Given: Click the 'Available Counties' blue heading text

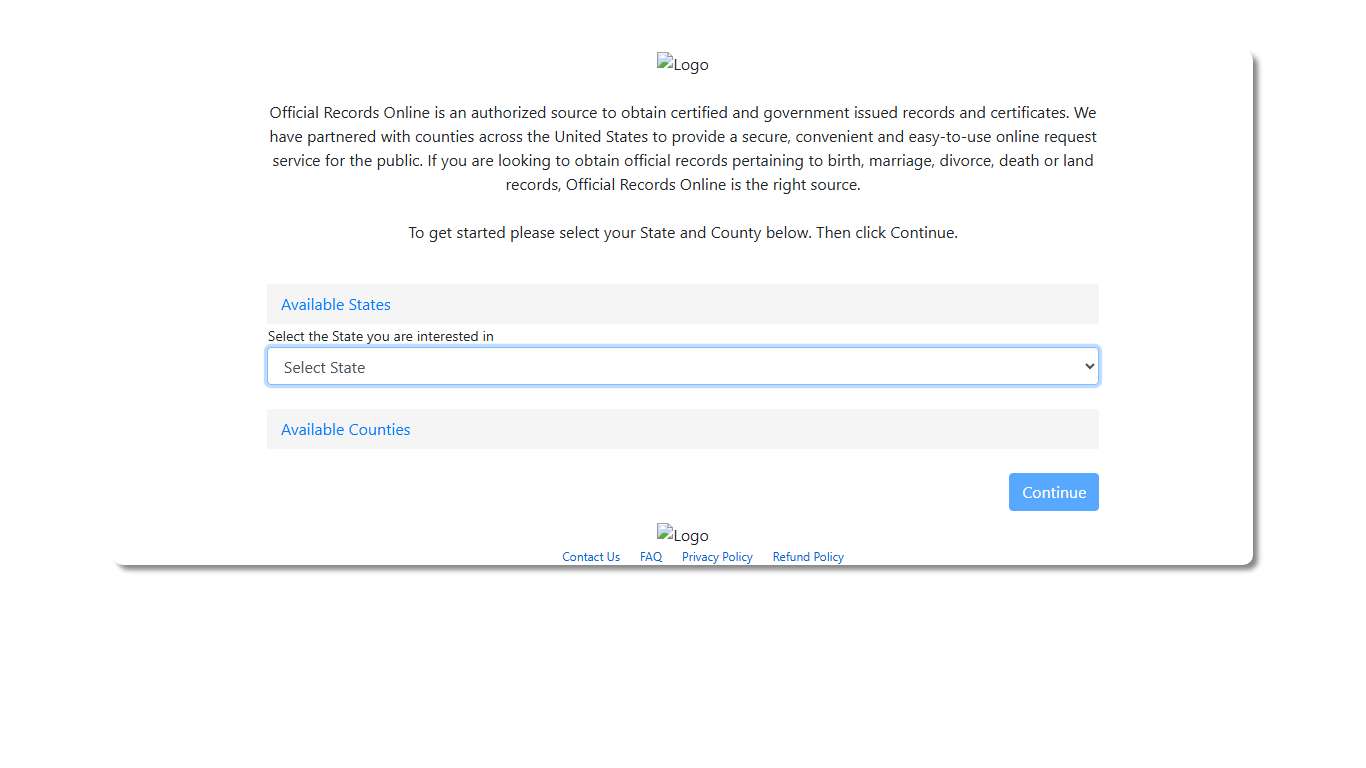Looking at the screenshot, I should pos(346,429).
